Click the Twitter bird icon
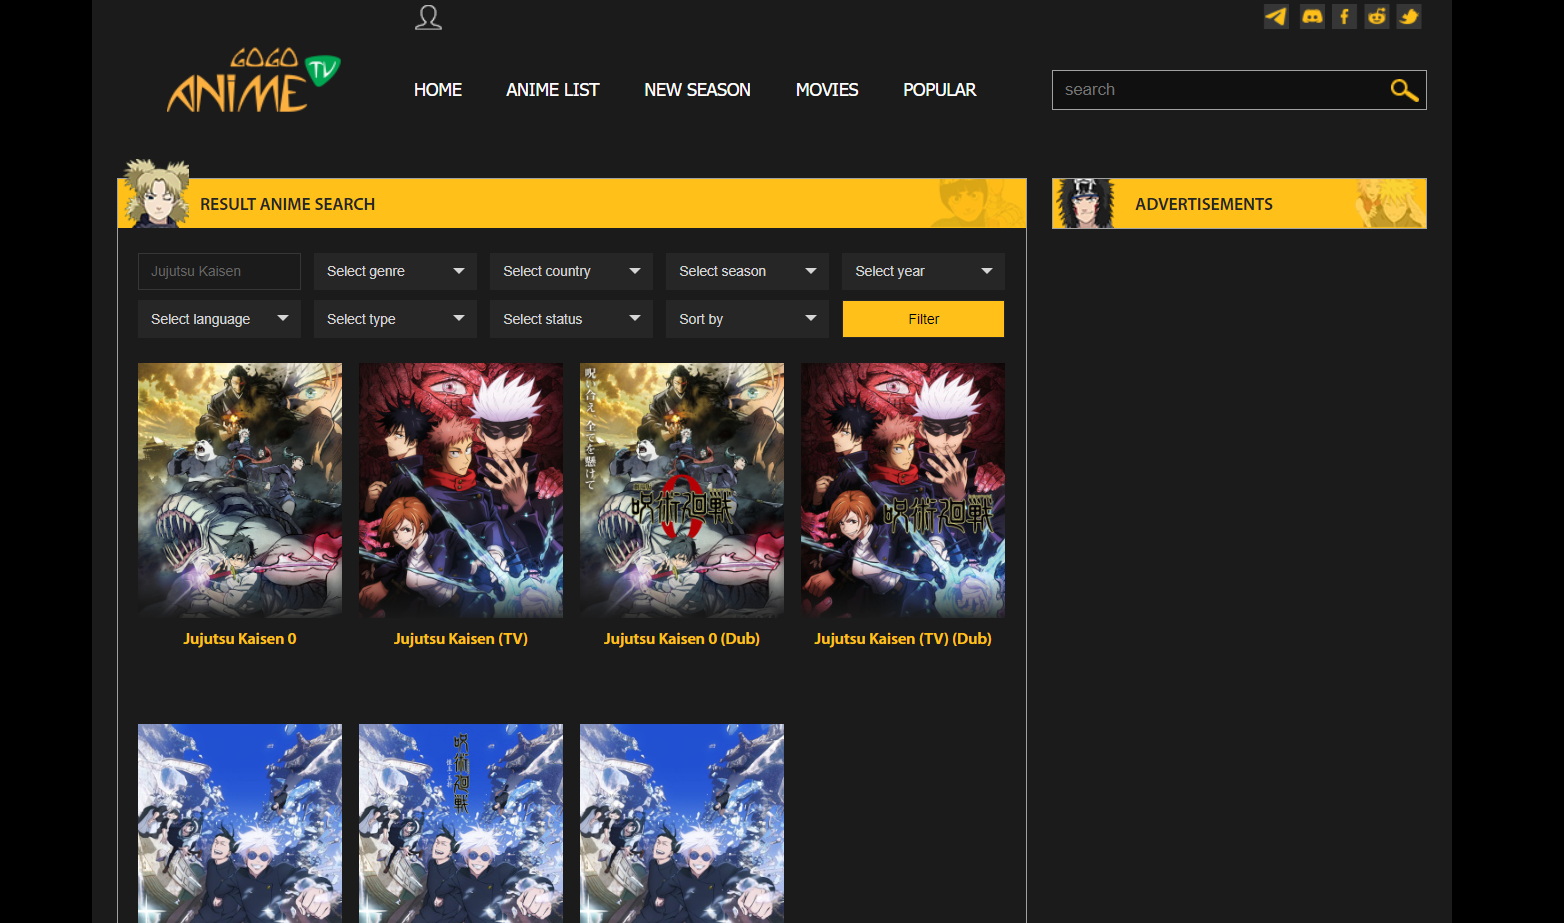Image resolution: width=1564 pixels, height=923 pixels. (1409, 17)
